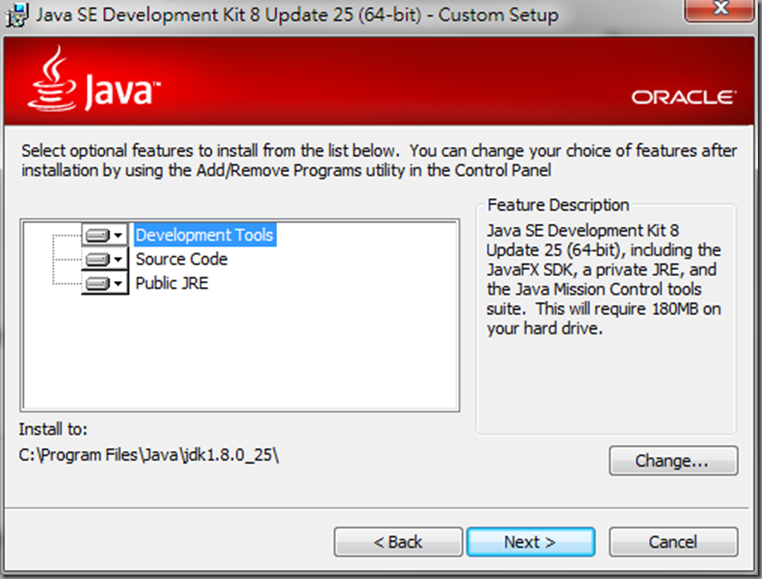Close the Custom Setup window

click(719, 9)
